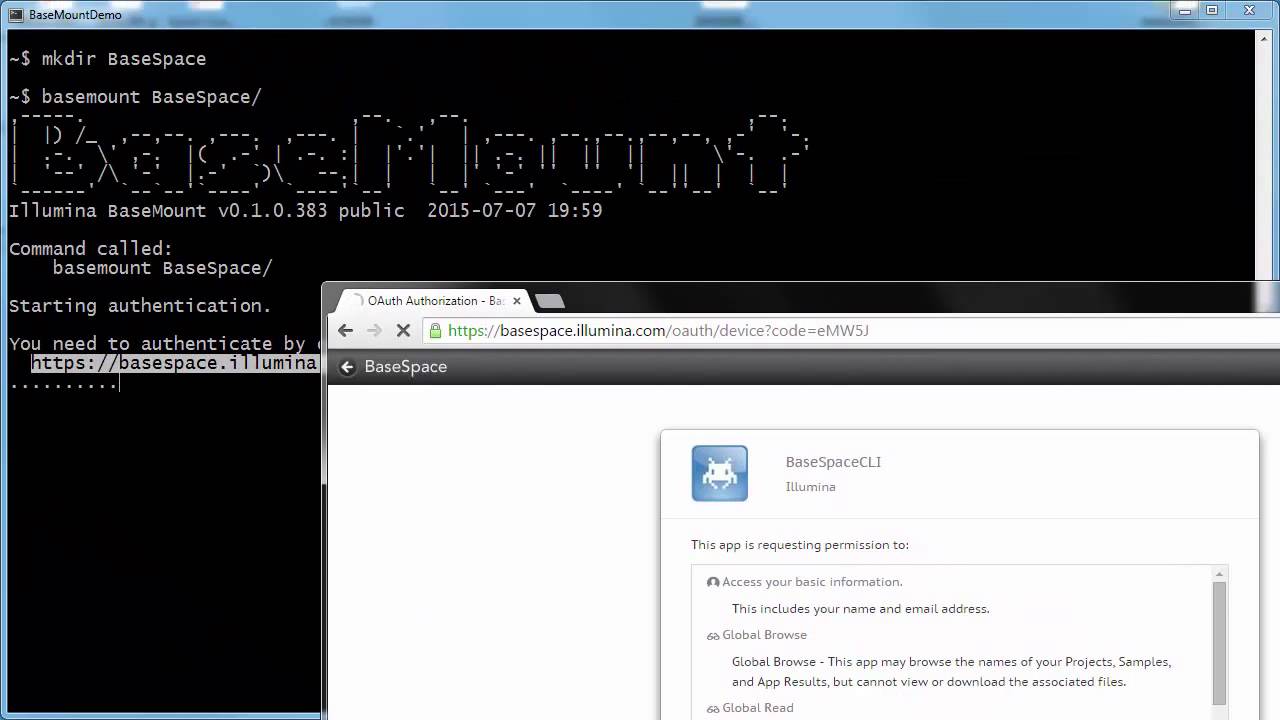1280x720 pixels.
Task: Click the permissions list scrollbar up arrow
Action: click(x=1219, y=574)
